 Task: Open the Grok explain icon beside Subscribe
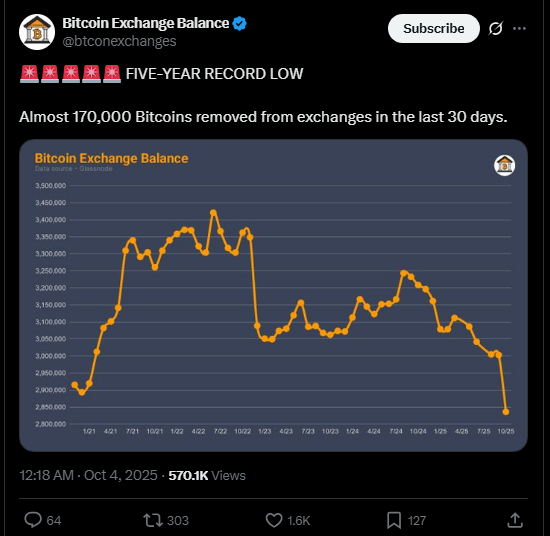tap(496, 29)
